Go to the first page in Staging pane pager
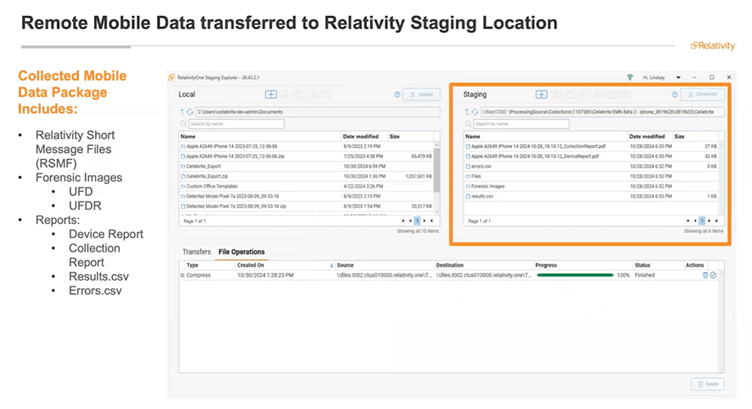The width and height of the screenshot is (752, 409). pyautogui.click(x=688, y=221)
